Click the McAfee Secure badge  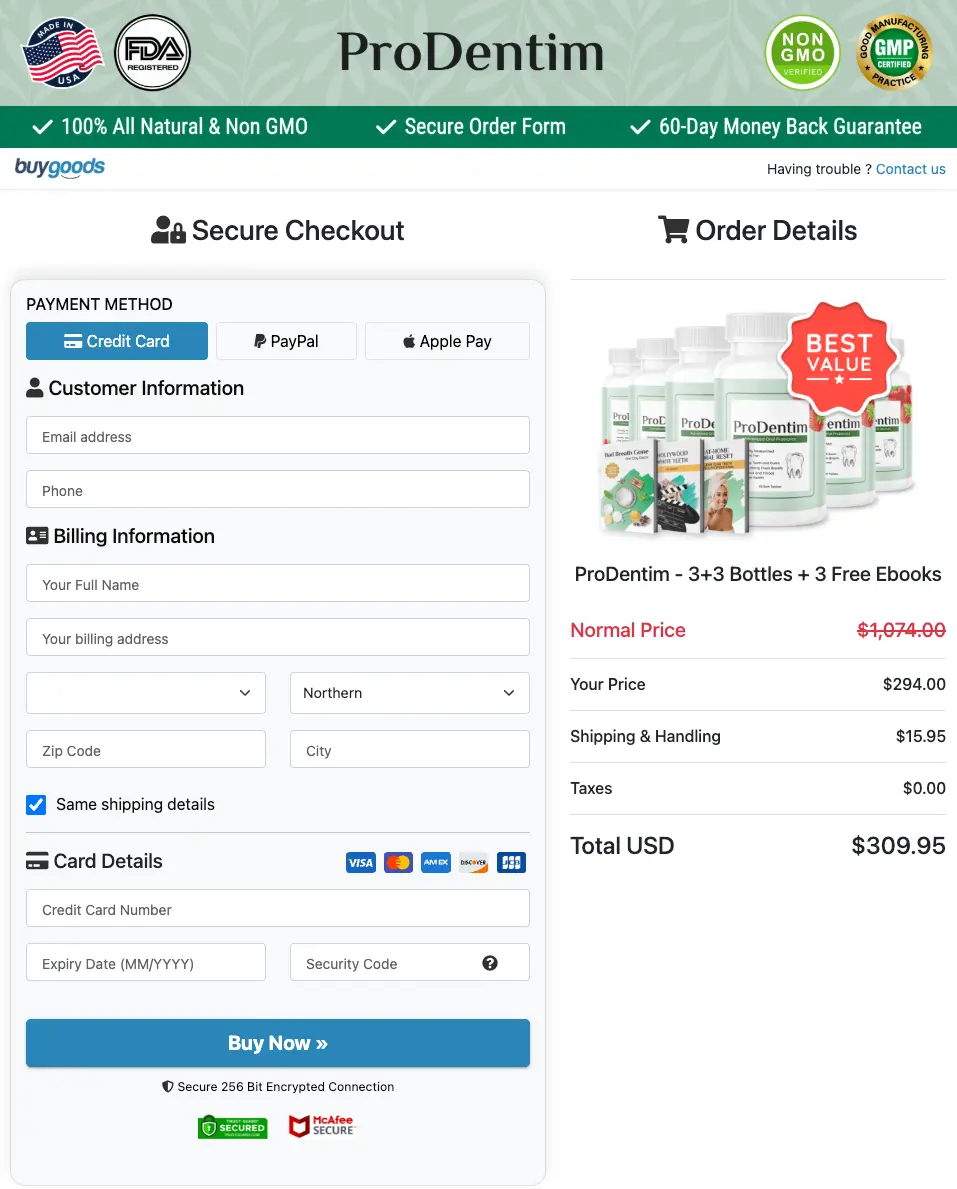click(x=322, y=1125)
